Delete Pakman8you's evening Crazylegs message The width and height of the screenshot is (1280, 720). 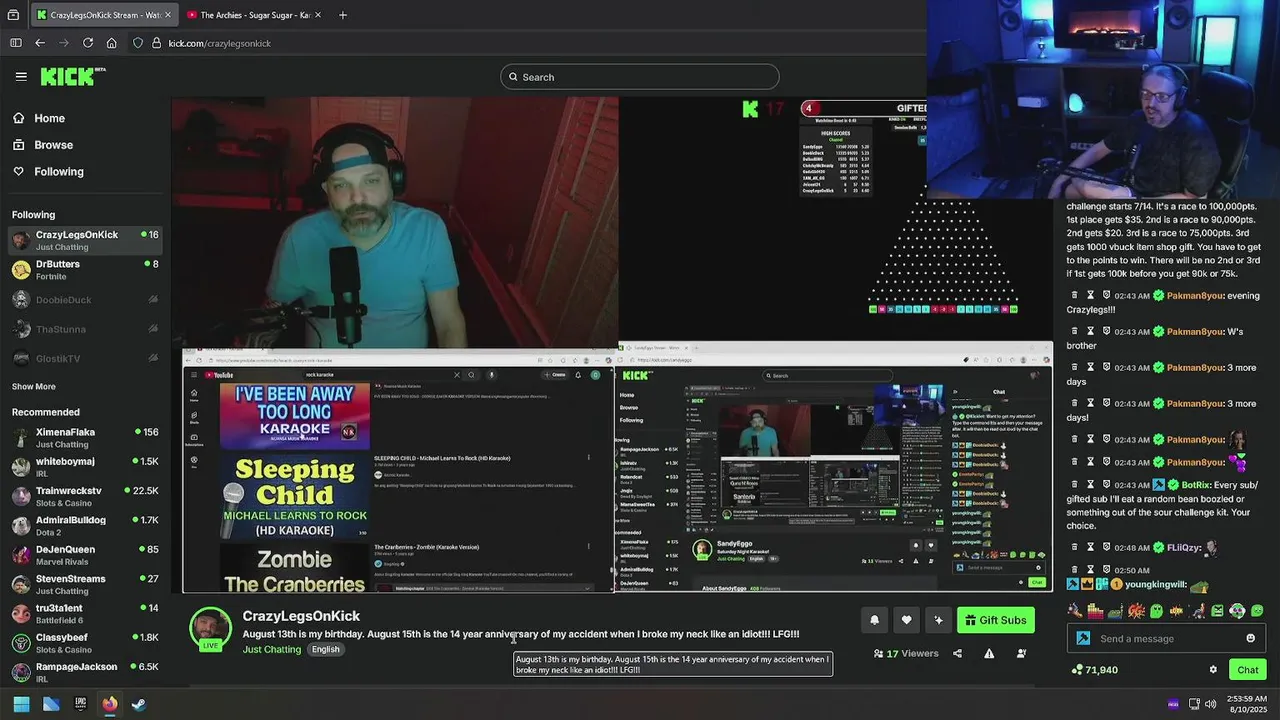point(1075,296)
